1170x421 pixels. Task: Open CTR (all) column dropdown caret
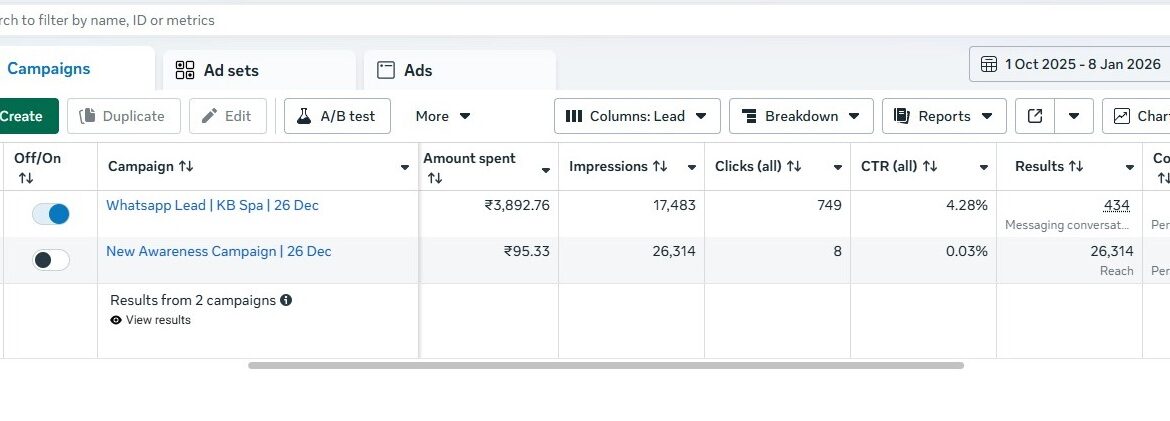click(984, 167)
